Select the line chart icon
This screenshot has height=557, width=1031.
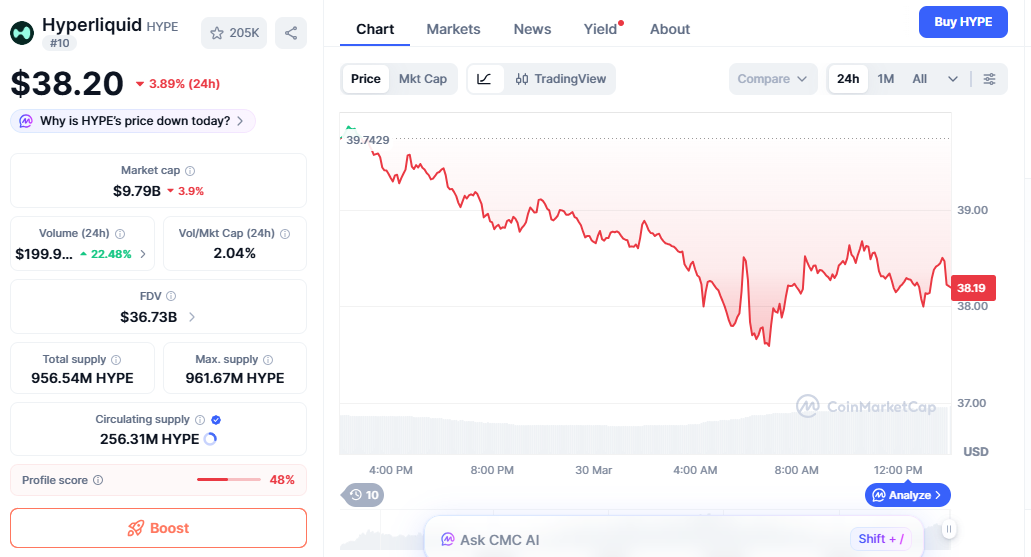pos(485,79)
